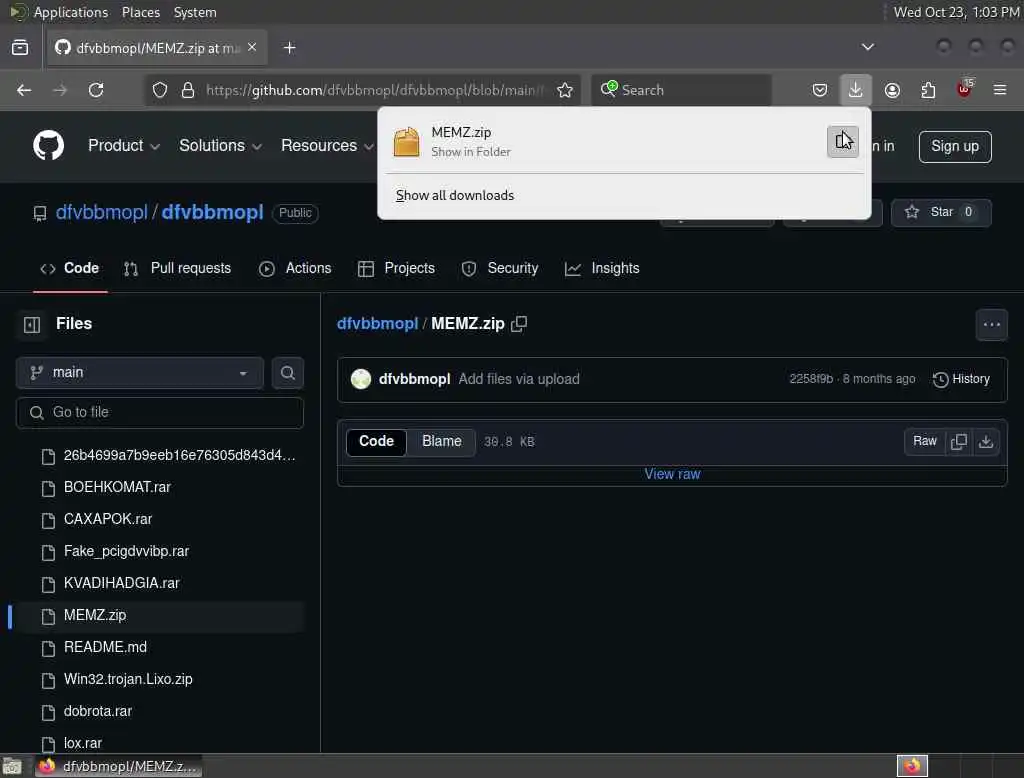Select KVADIHADGIA.rar in file tree
1024x778 pixels.
click(121, 583)
